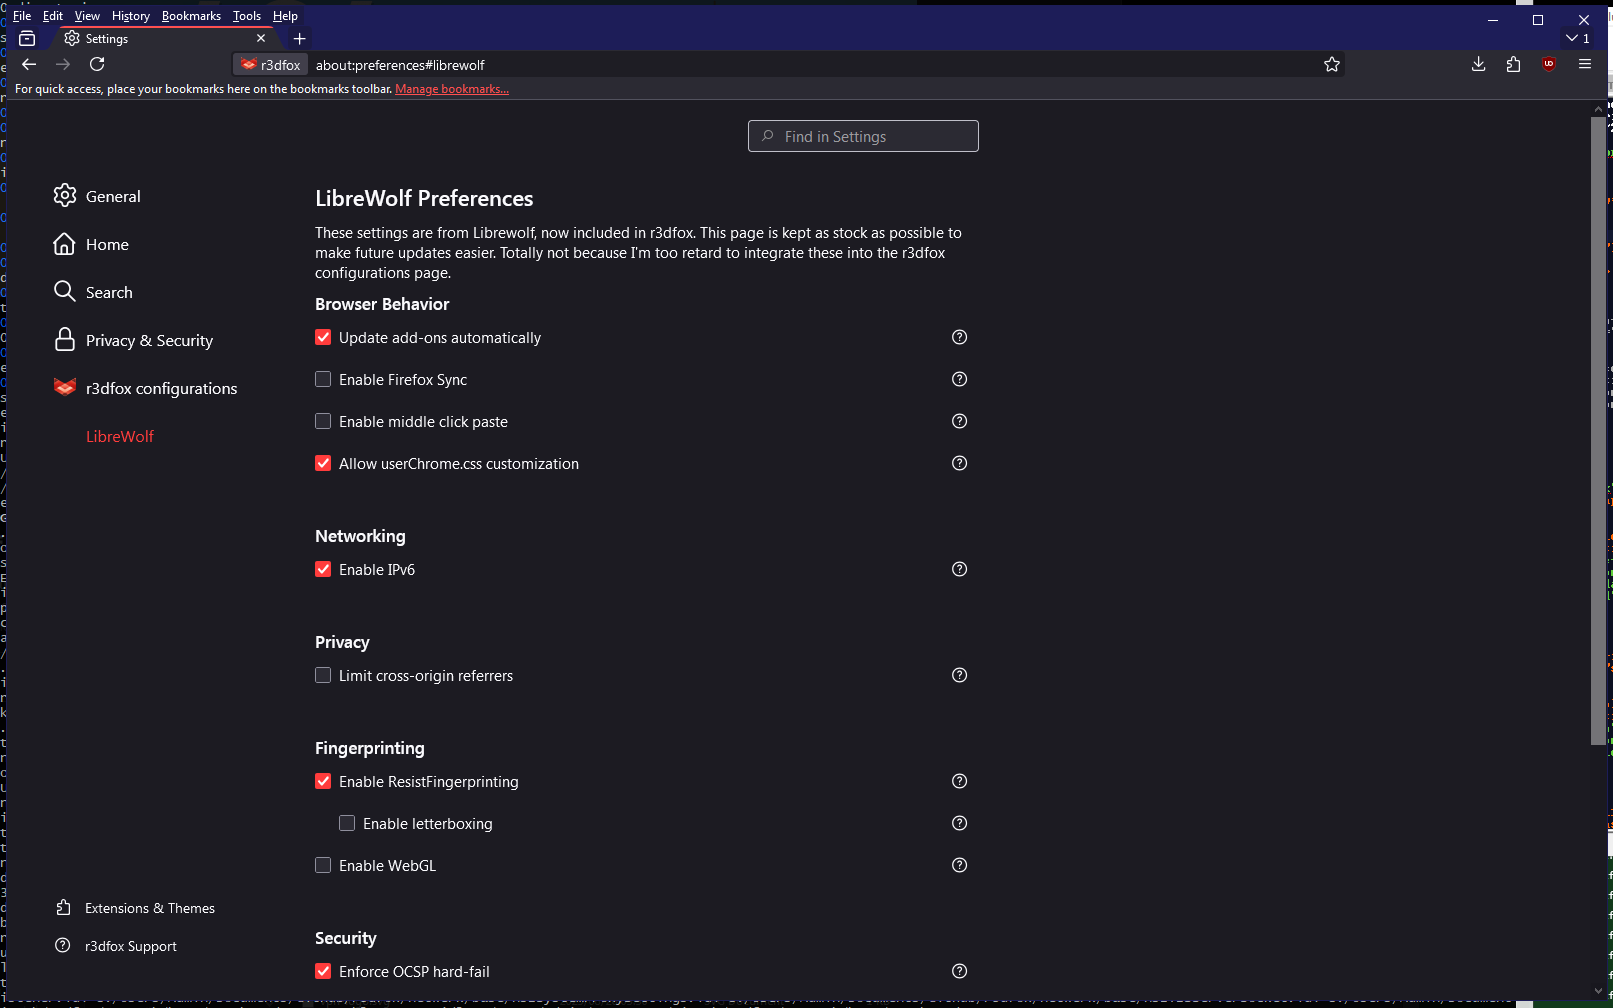Viewport: 1613px width, 1008px height.
Task: Open the hamburger application menu
Action: pos(1584,64)
